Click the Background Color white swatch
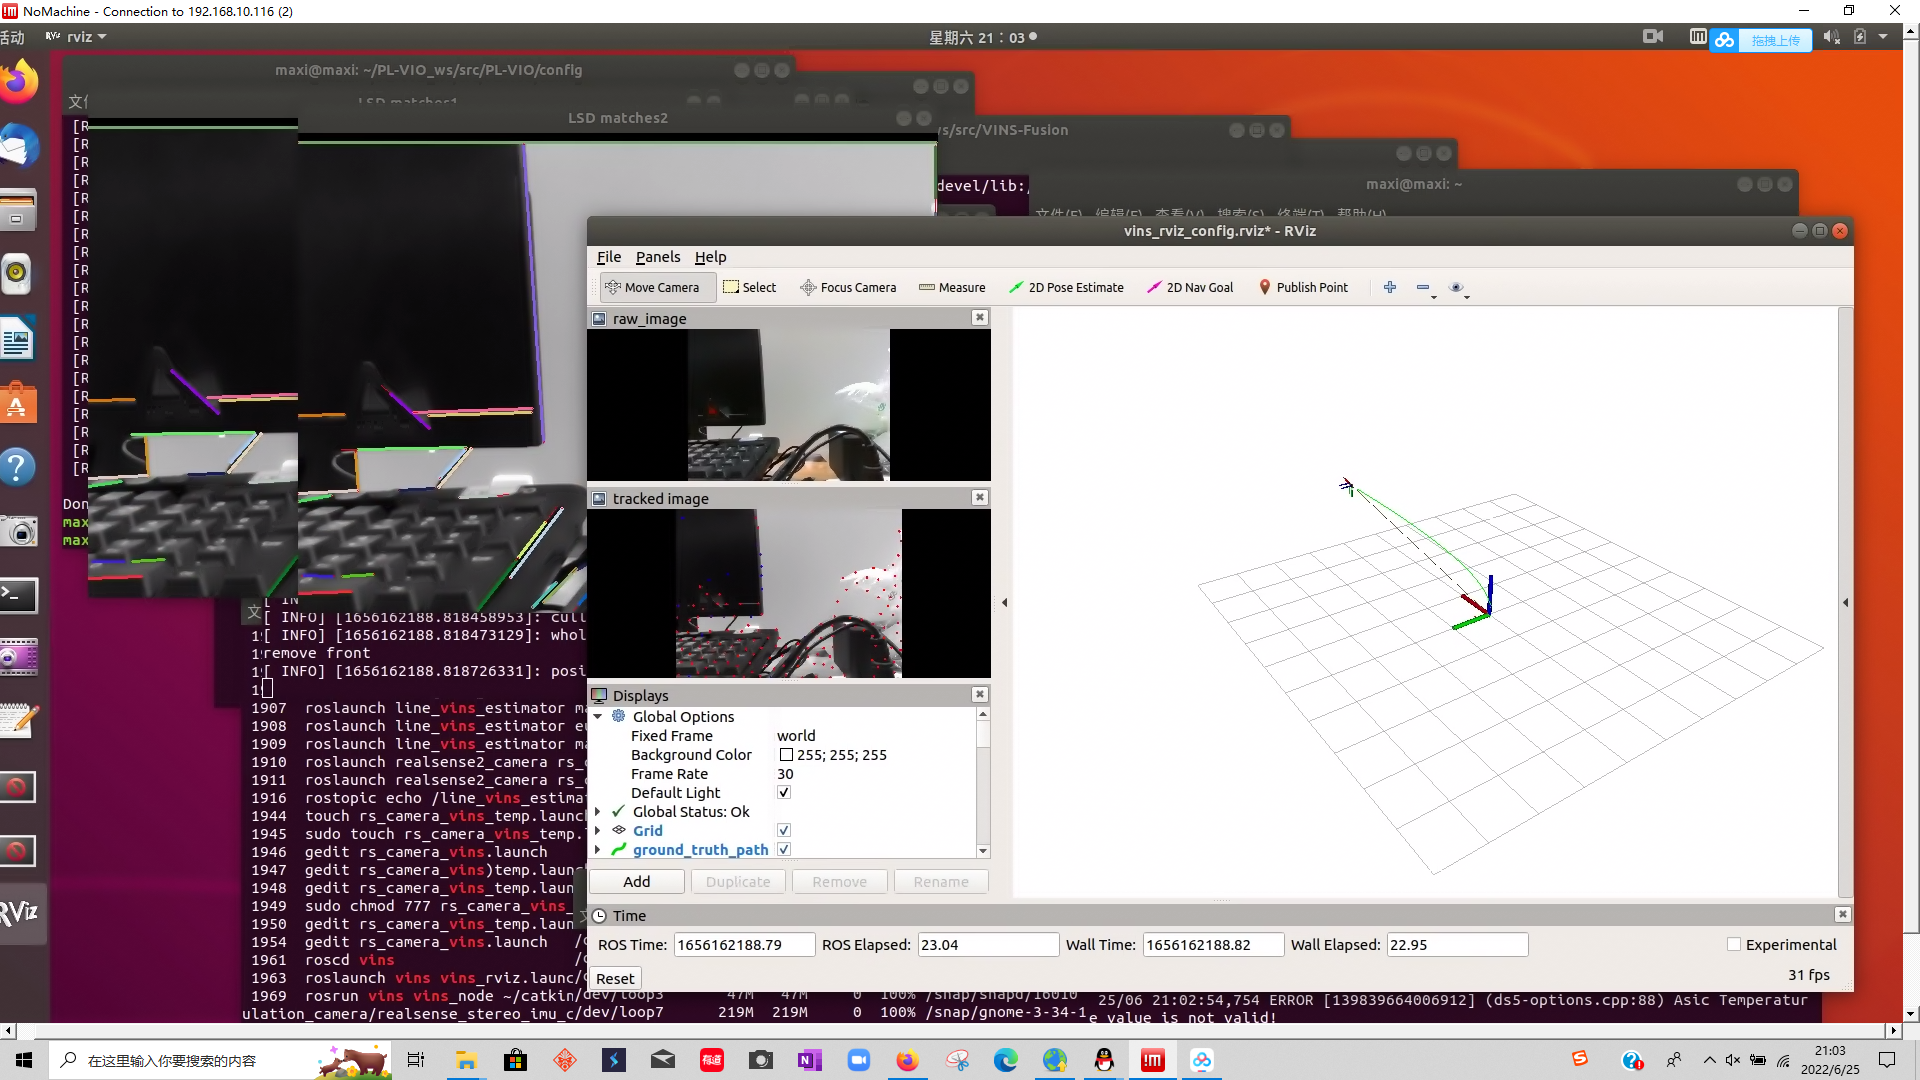Image resolution: width=1920 pixels, height=1080 pixels. (786, 755)
